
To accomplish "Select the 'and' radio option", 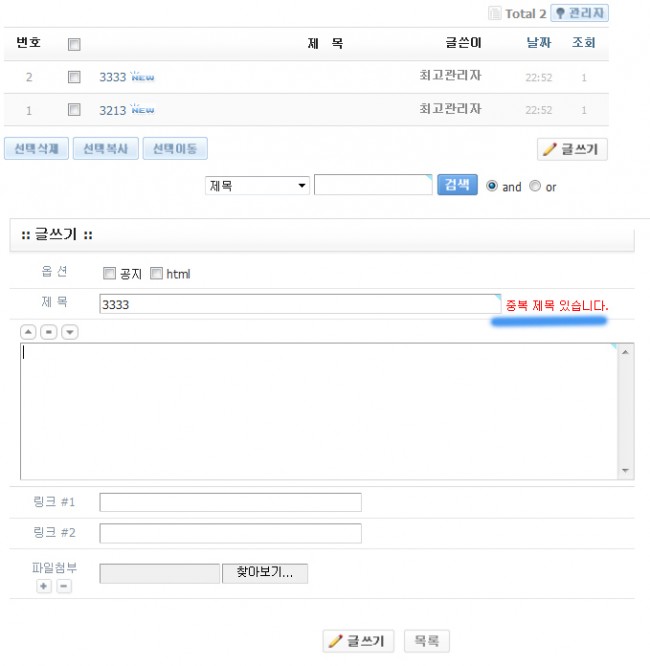I will point(492,186).
